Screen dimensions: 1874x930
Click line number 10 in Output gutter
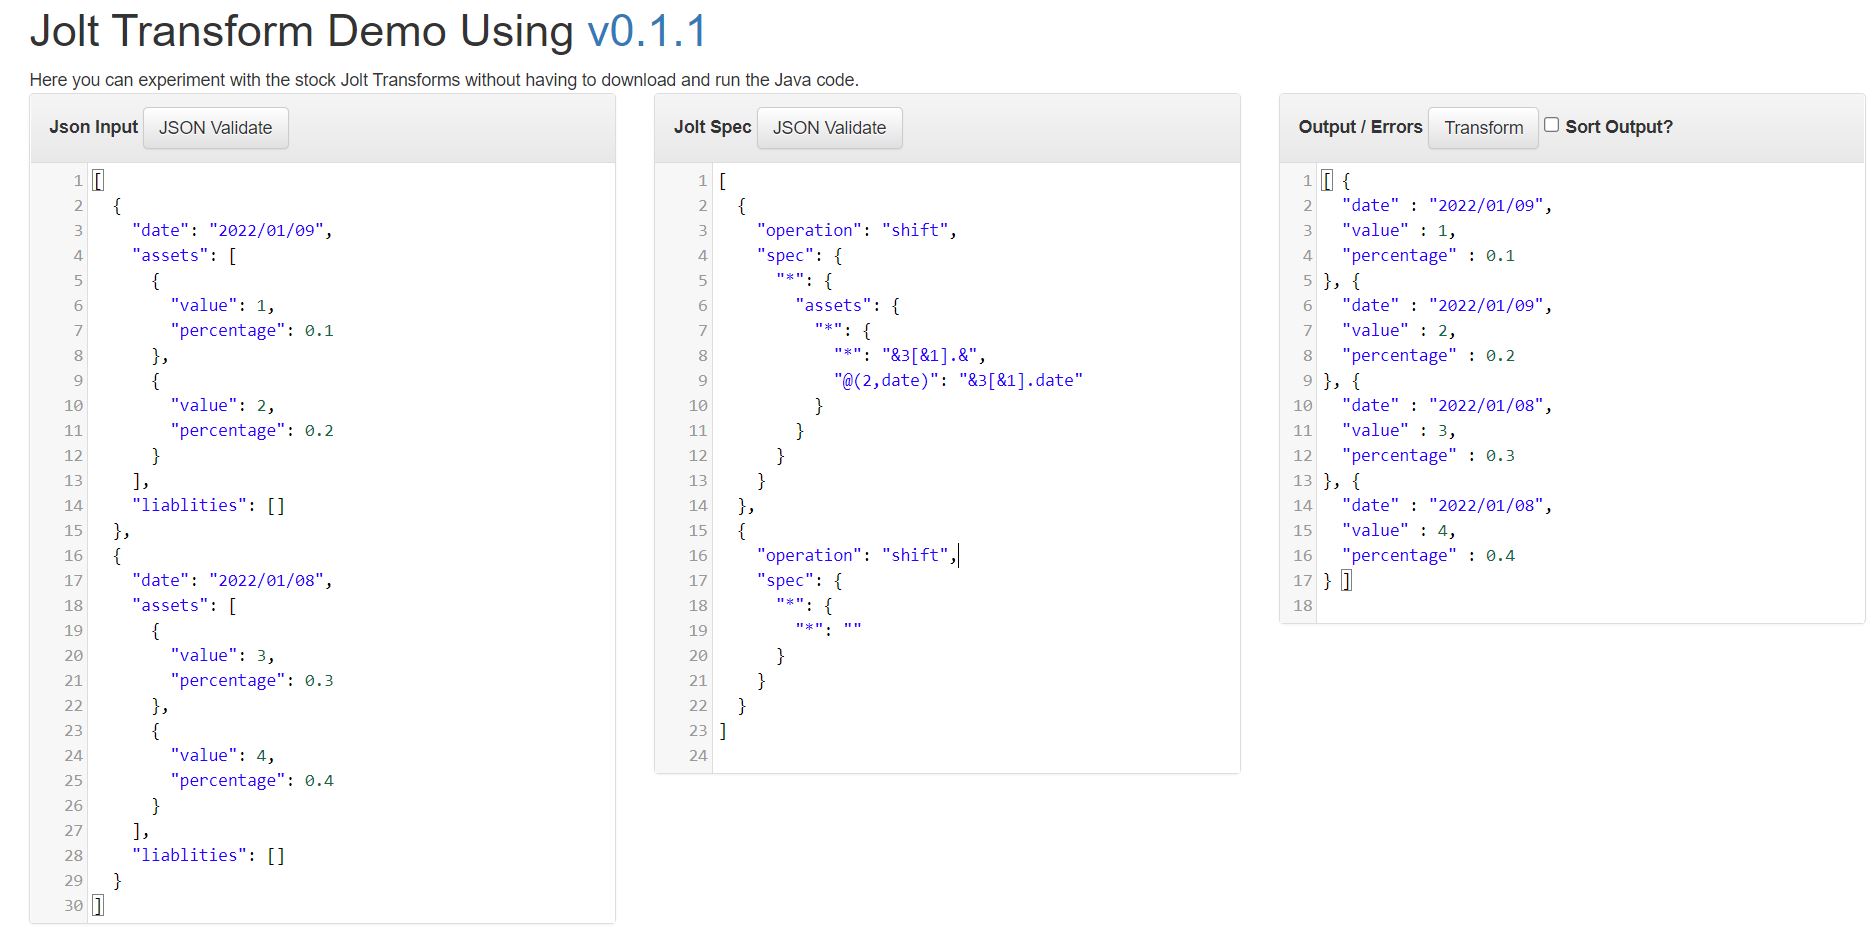[1302, 405]
